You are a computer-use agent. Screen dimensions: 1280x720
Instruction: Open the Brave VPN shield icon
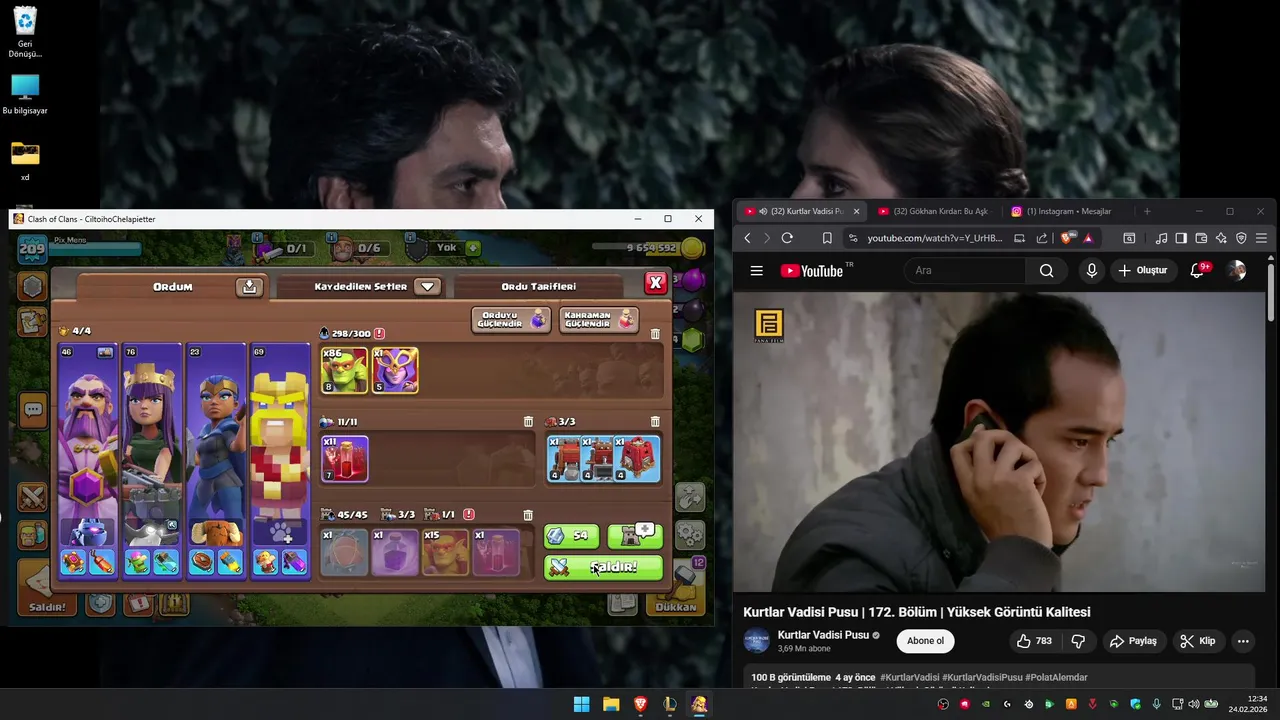(1241, 238)
